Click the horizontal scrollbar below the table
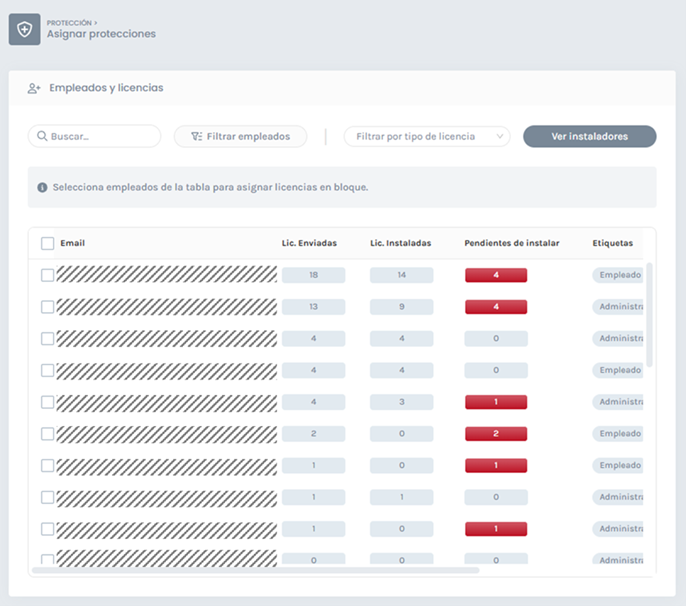 point(255,570)
